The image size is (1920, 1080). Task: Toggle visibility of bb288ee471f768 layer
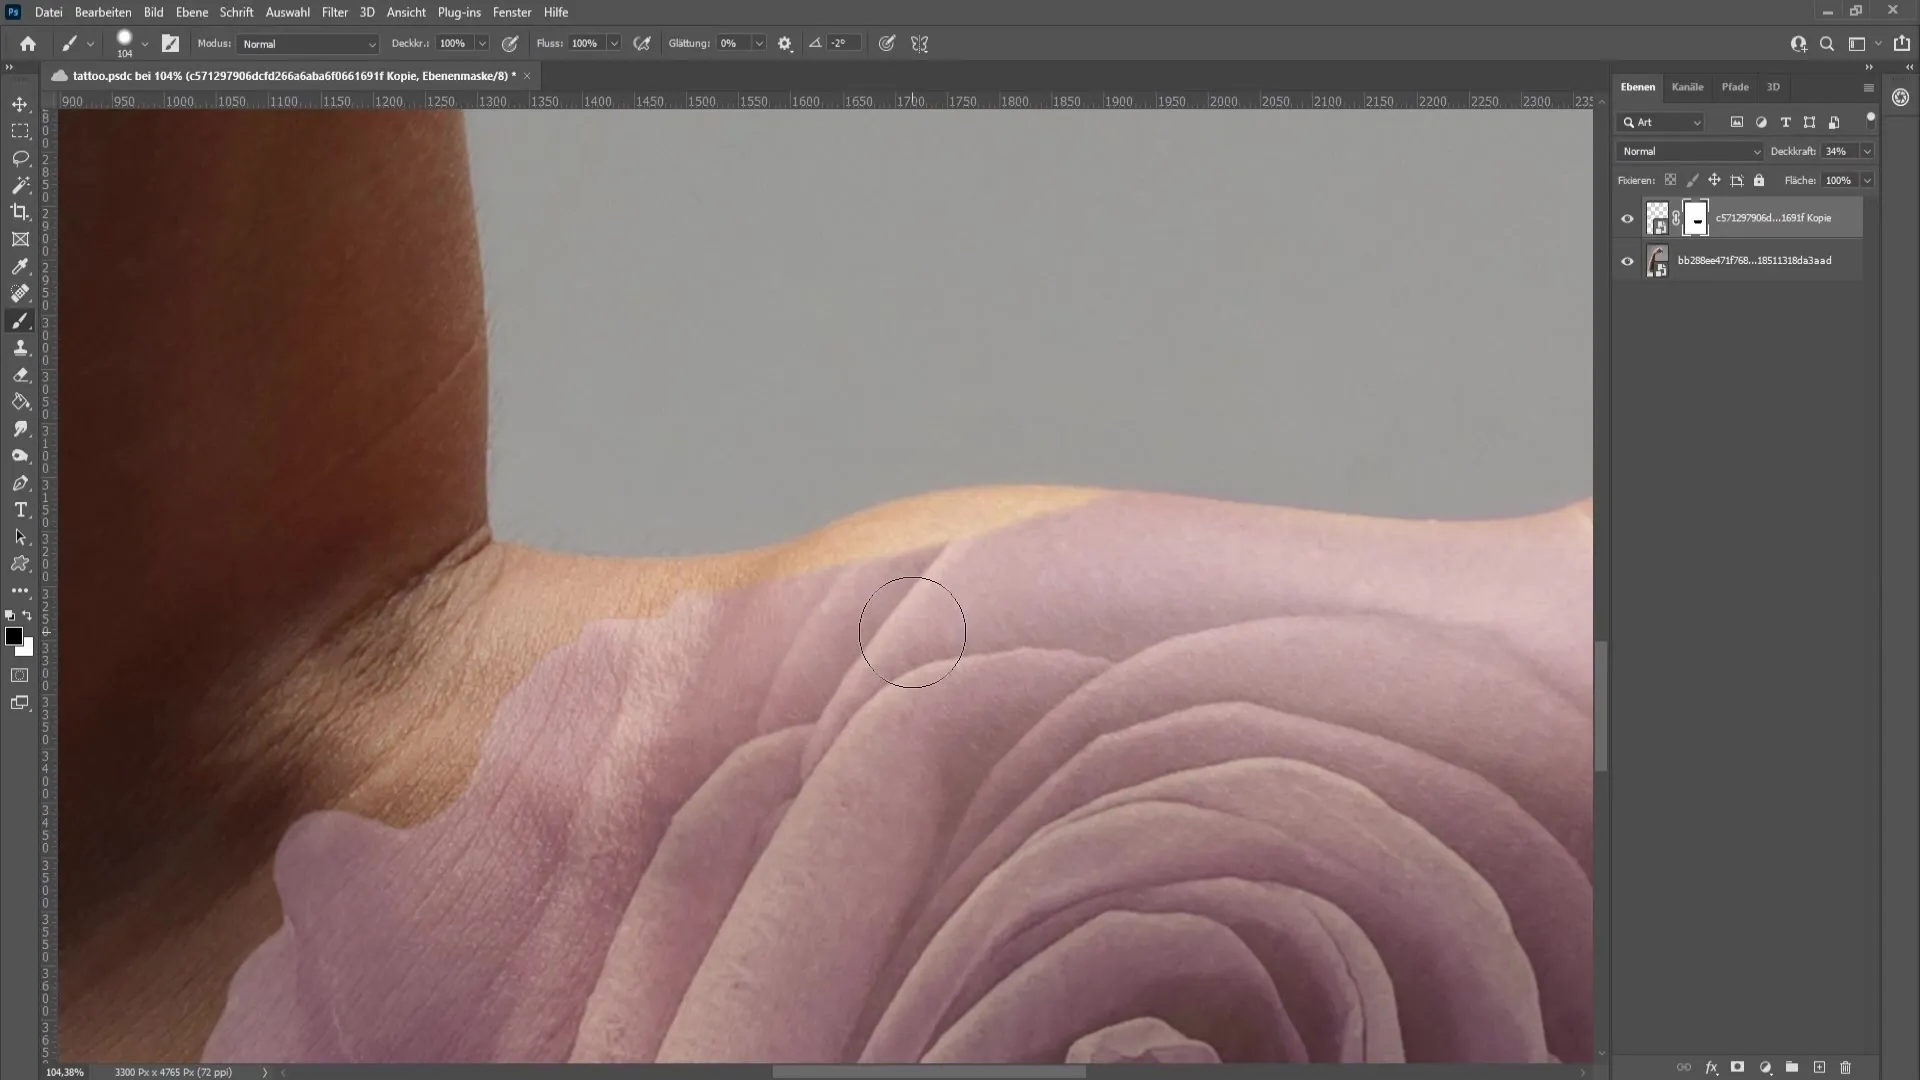[1627, 260]
